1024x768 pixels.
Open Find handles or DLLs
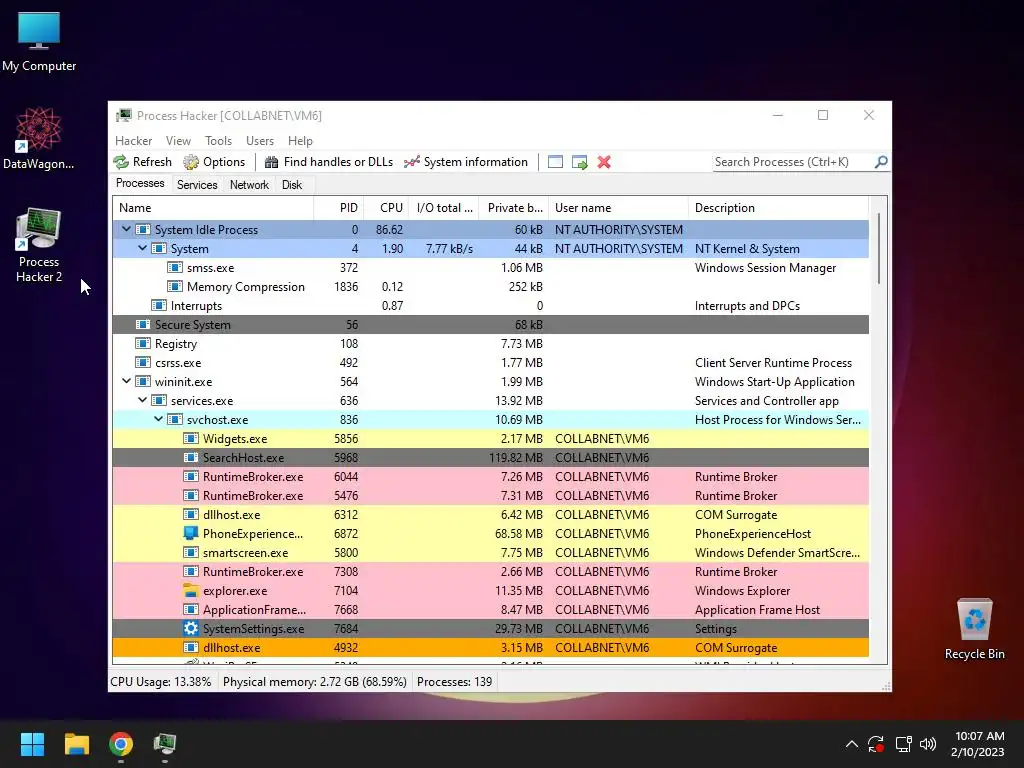[x=328, y=162]
